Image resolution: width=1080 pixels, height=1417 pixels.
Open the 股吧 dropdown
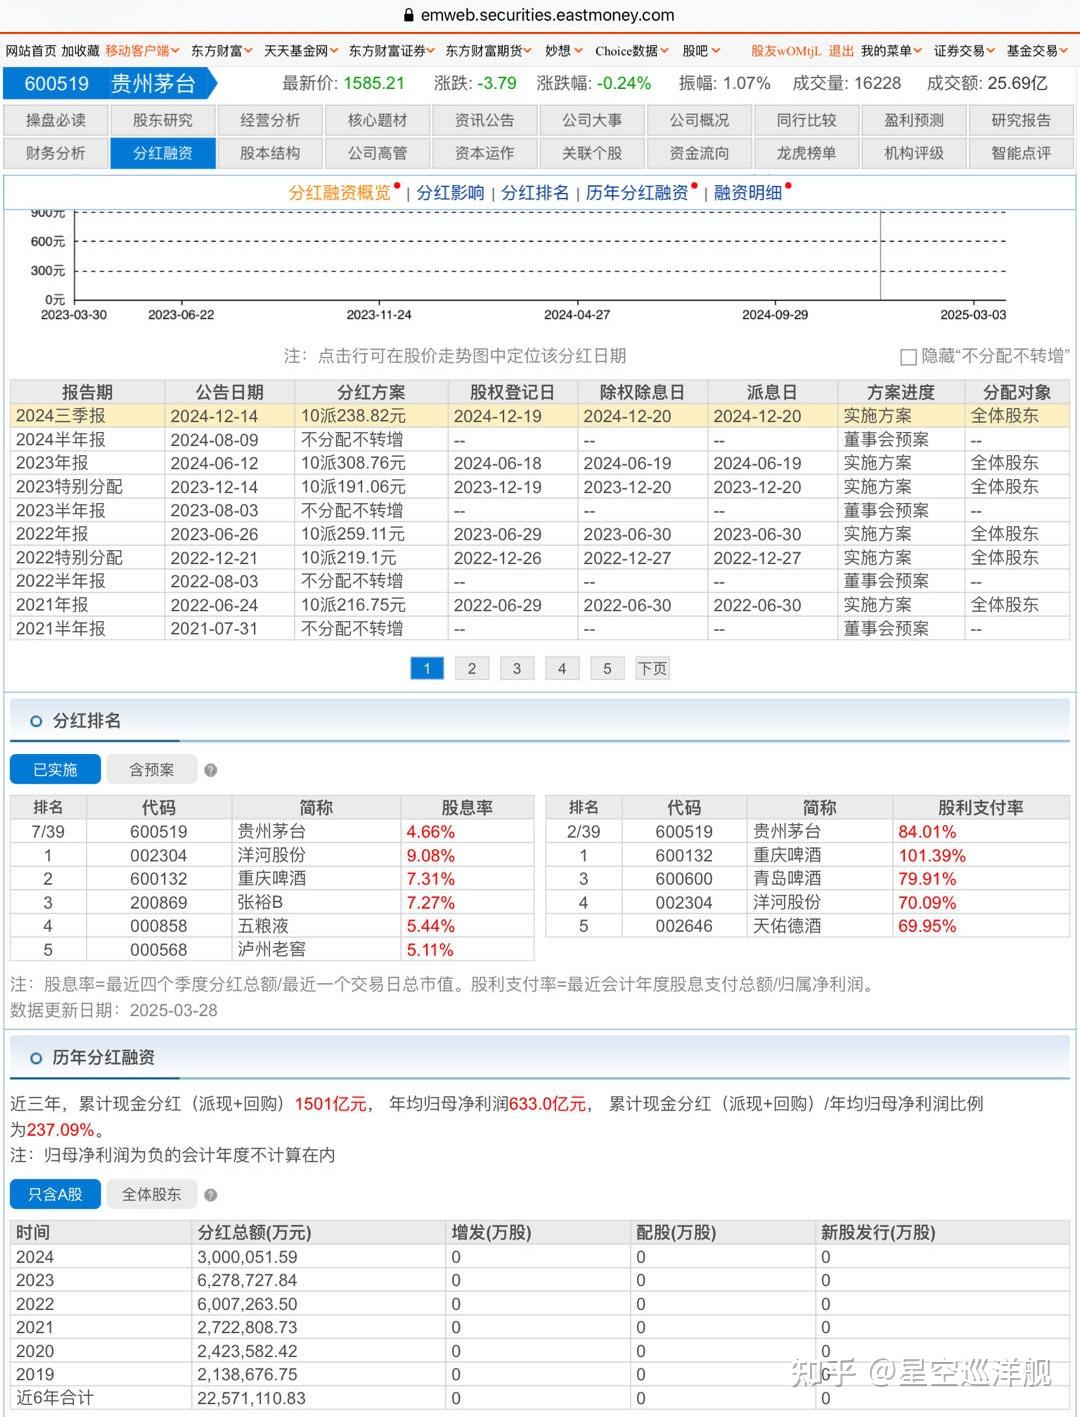[x=702, y=51]
